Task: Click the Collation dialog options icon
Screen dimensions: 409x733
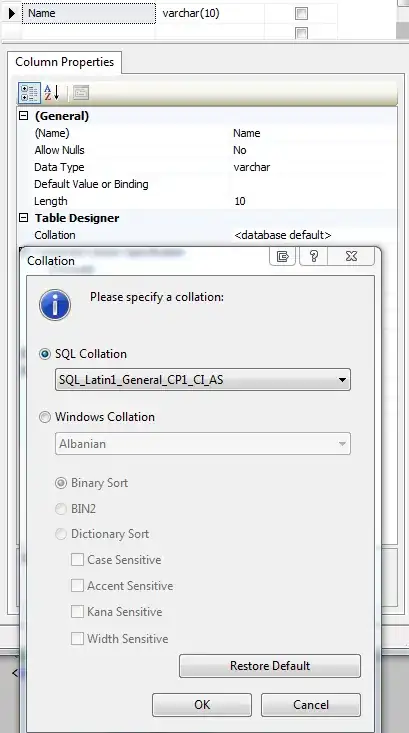Action: tap(282, 256)
